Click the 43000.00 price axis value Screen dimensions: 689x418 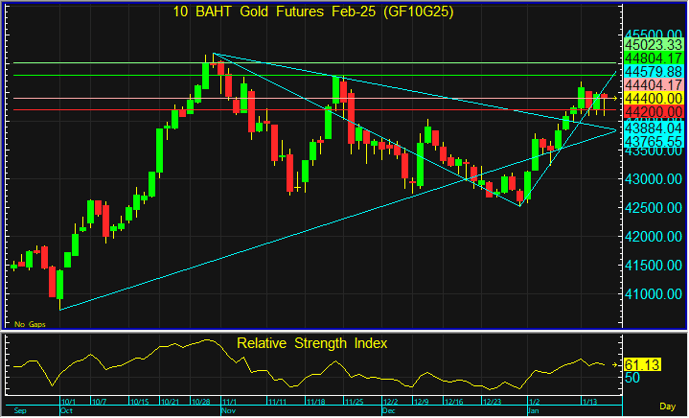[652, 179]
